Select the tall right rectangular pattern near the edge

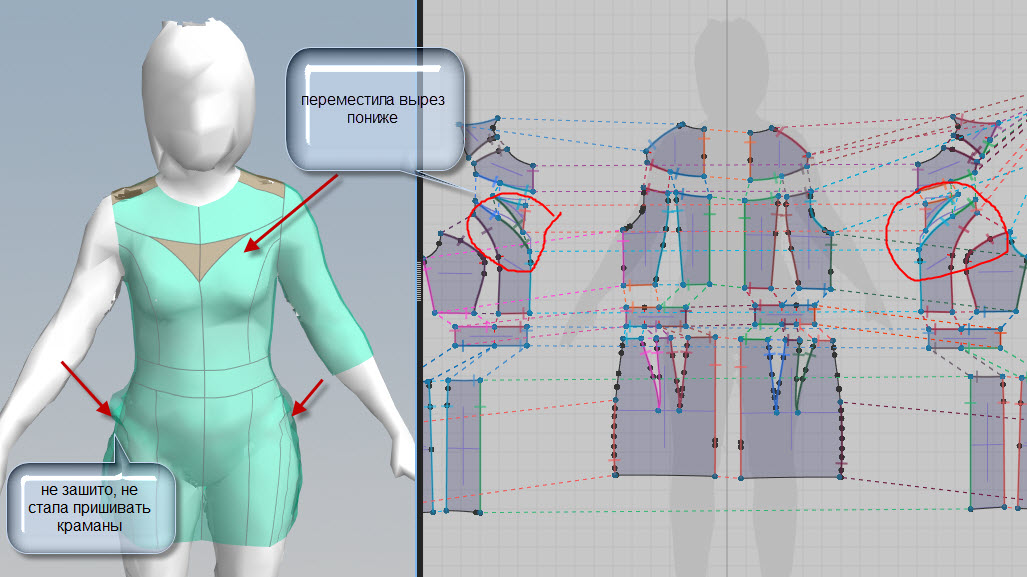coord(988,442)
